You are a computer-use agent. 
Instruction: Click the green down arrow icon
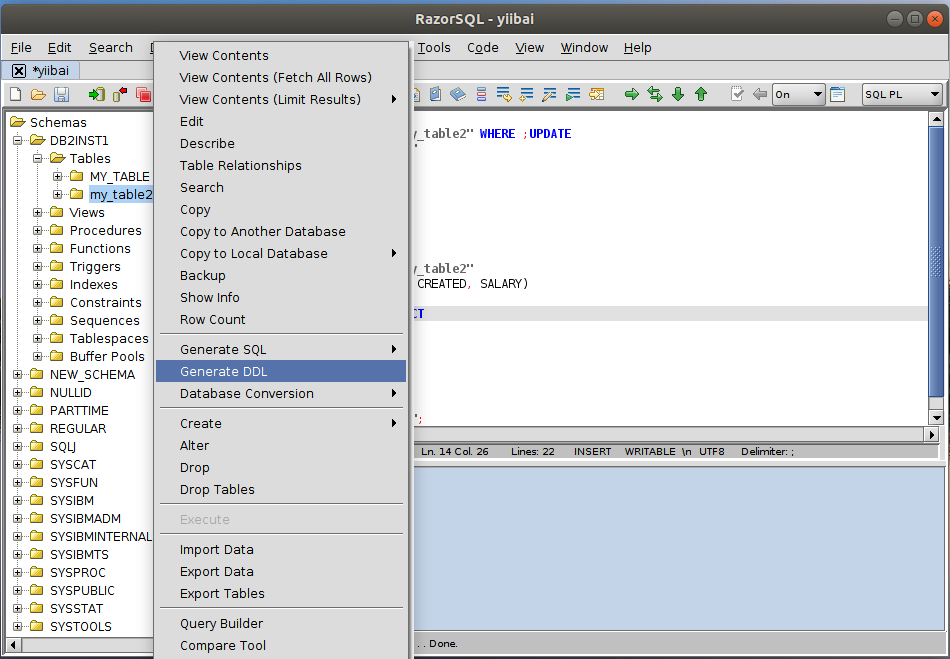click(x=678, y=94)
